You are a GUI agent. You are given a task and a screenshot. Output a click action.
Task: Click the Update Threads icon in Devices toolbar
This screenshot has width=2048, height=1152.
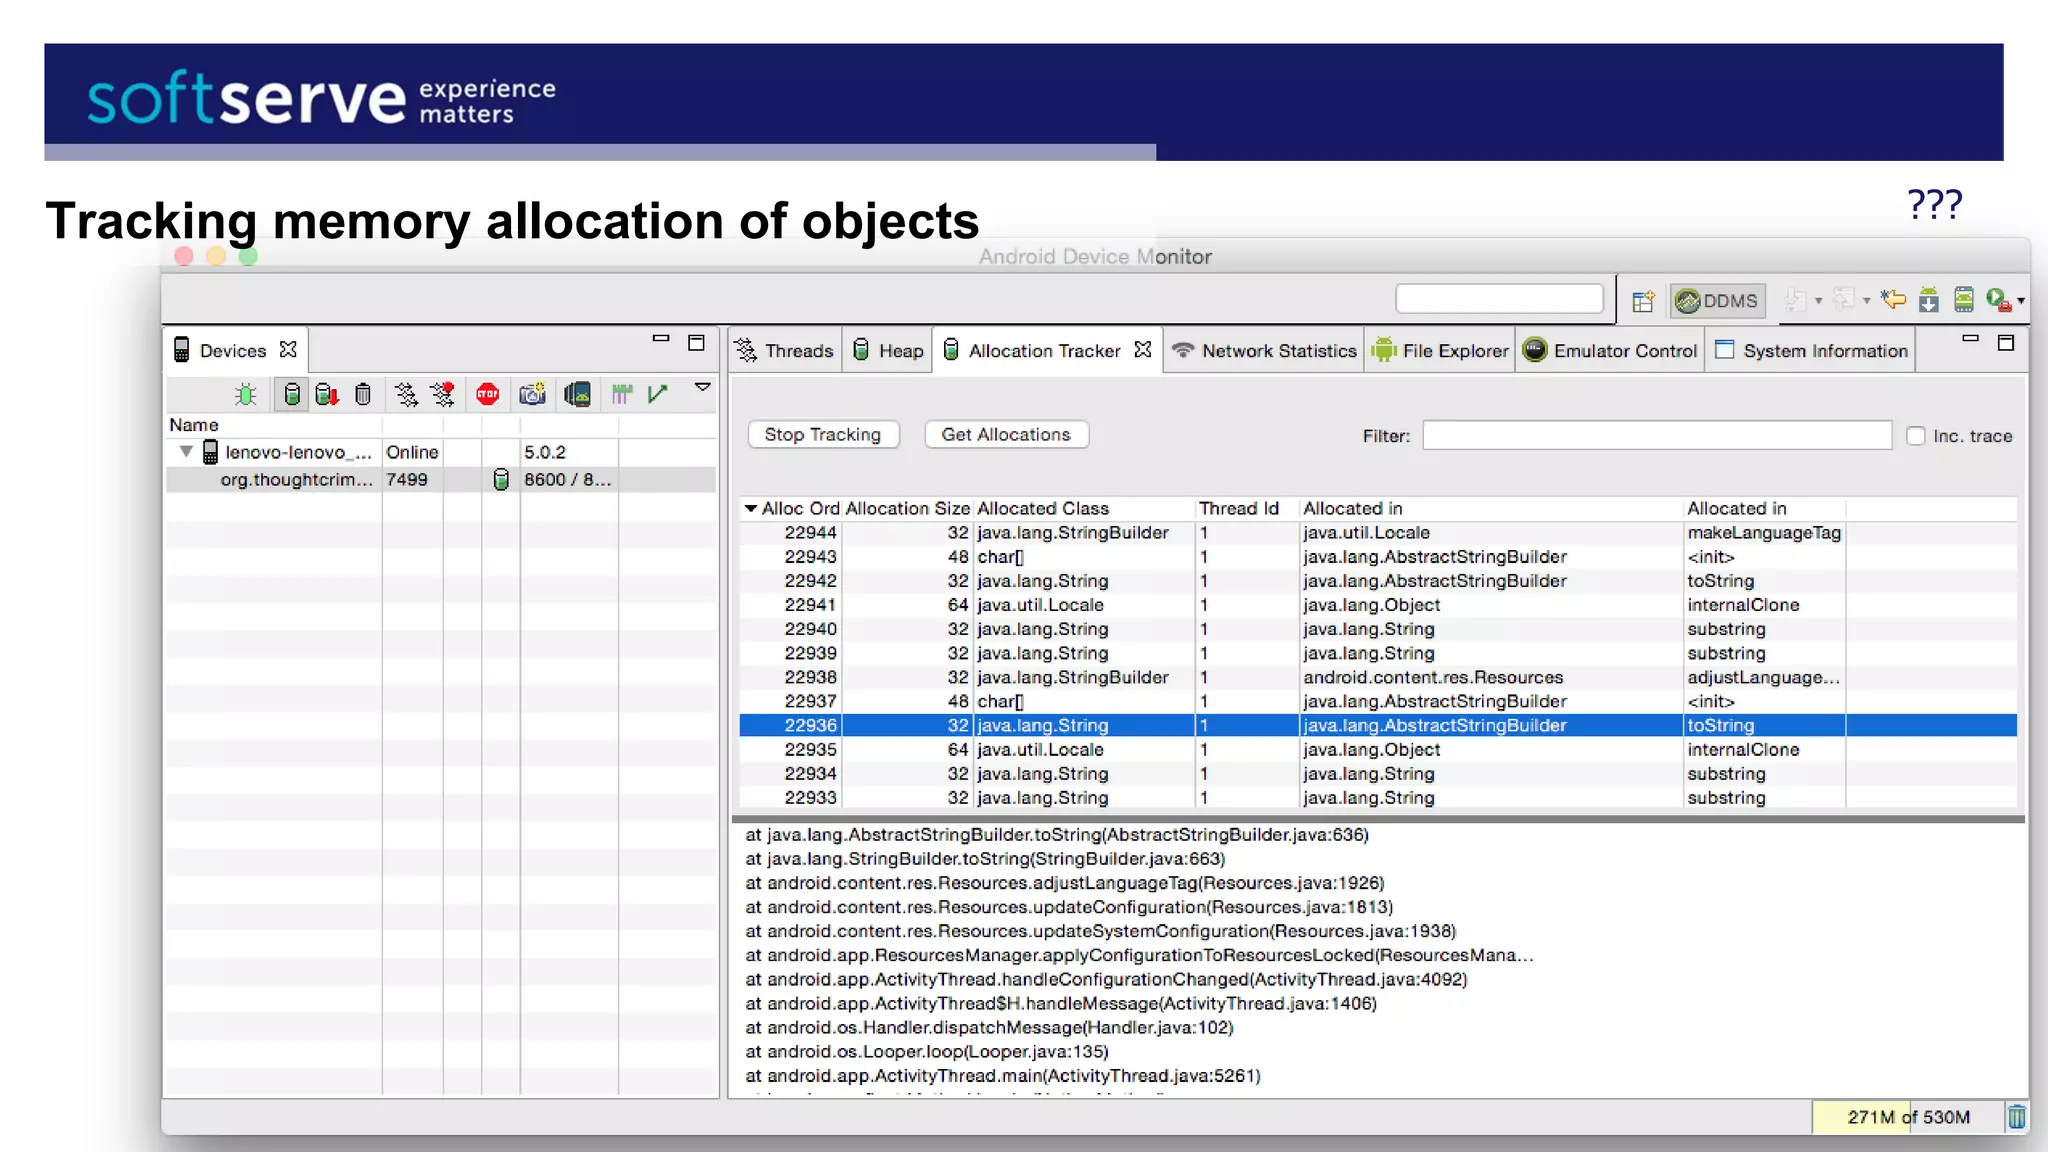tap(405, 395)
